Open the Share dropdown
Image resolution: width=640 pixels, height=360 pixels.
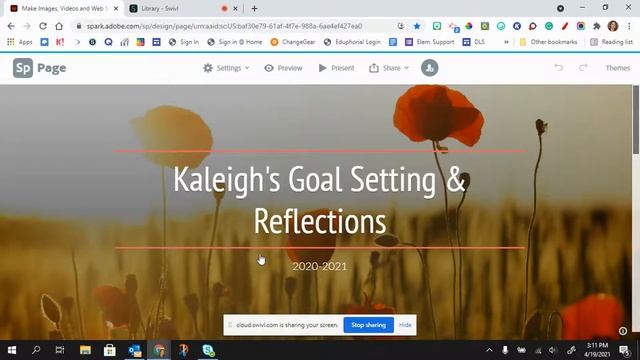tap(389, 68)
